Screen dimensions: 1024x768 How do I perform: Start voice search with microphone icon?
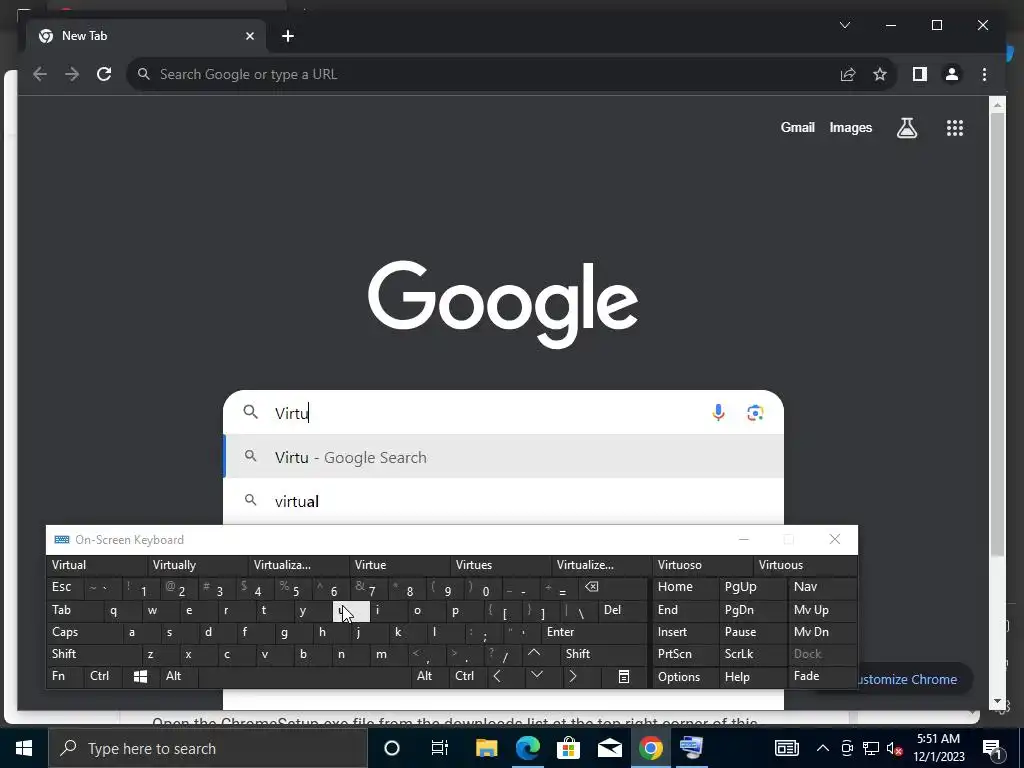tap(718, 413)
